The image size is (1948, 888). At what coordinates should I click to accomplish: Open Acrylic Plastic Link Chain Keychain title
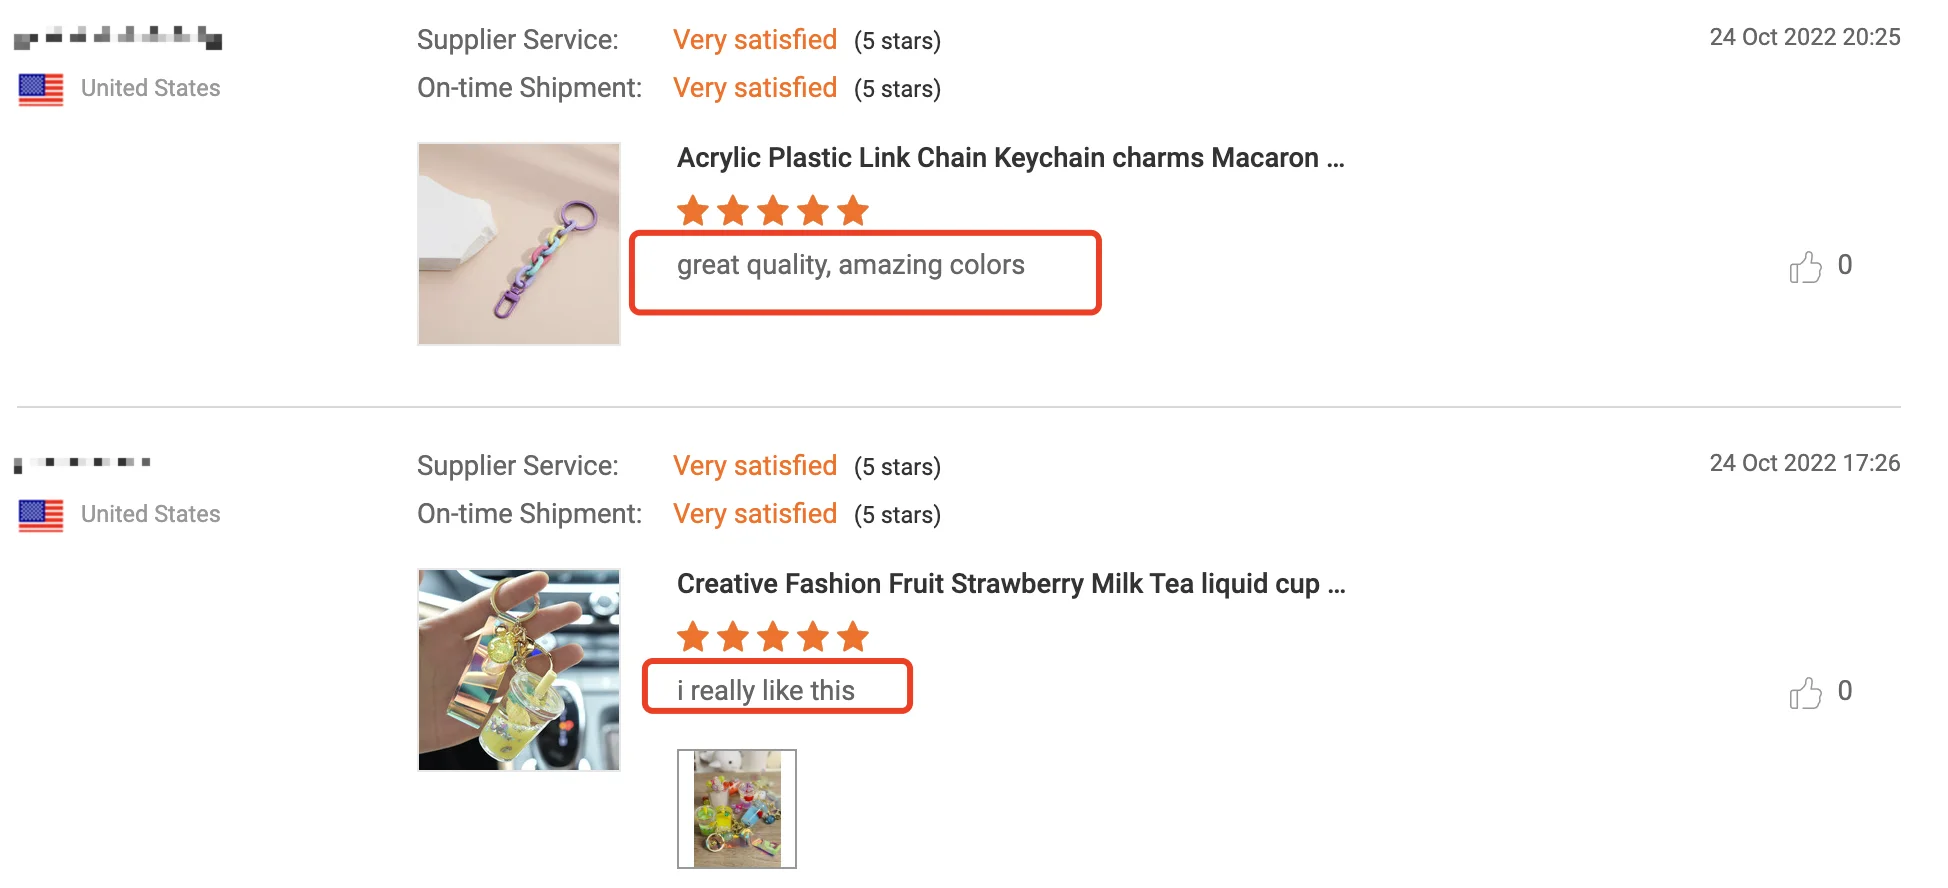(1010, 158)
